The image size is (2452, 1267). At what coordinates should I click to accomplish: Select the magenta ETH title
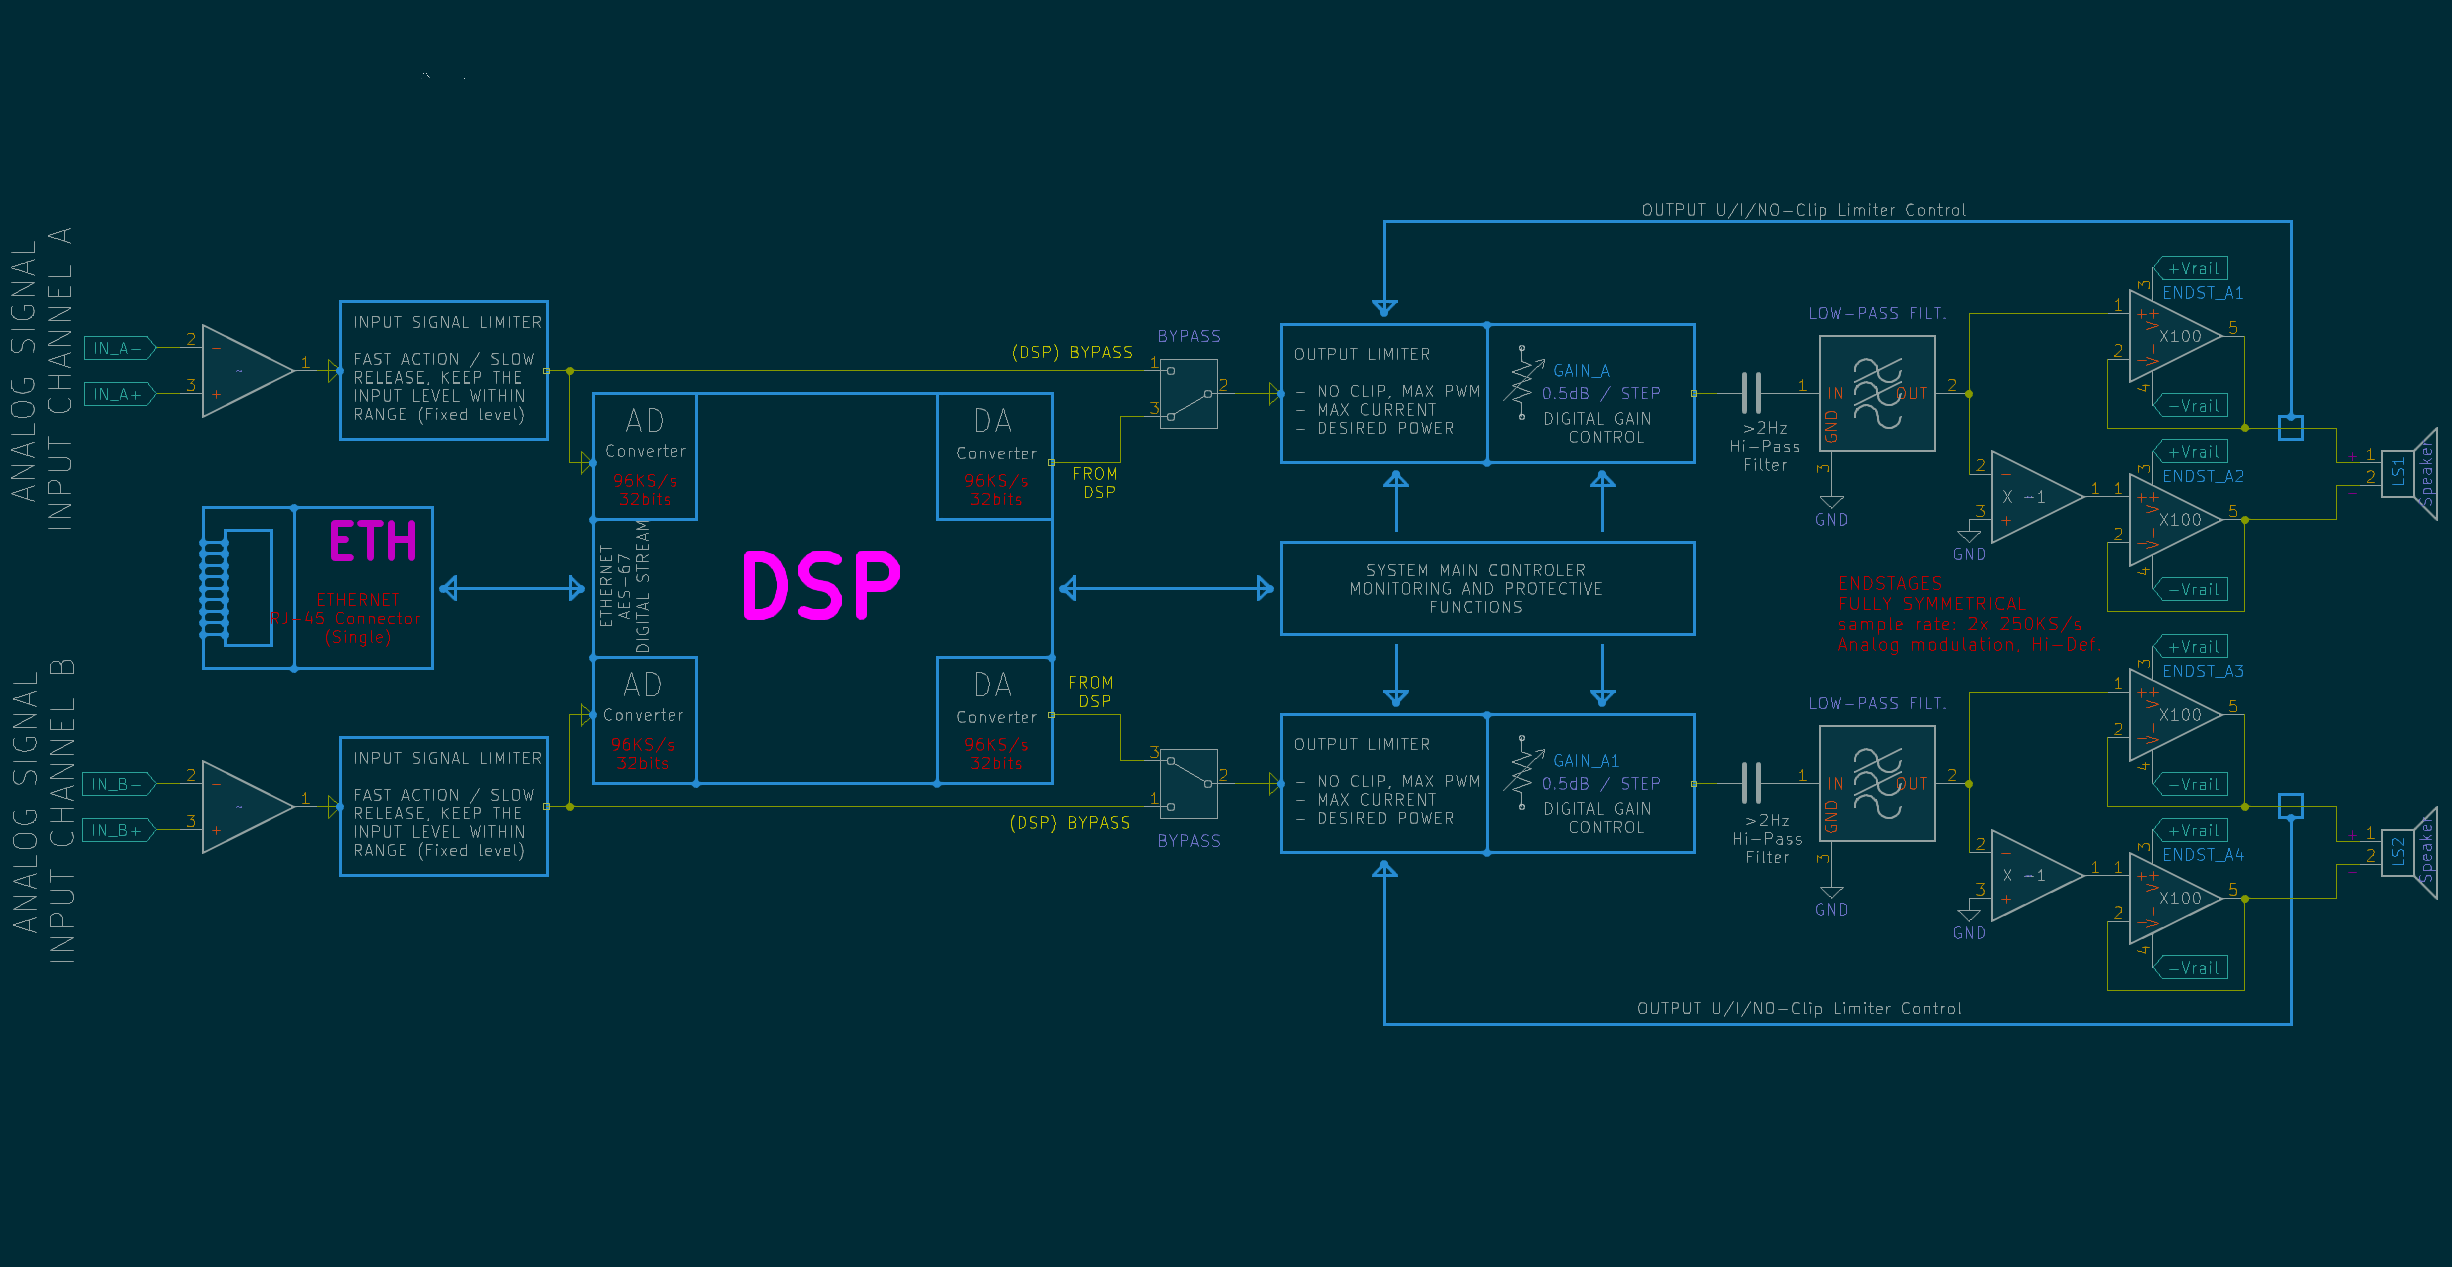[x=373, y=542]
